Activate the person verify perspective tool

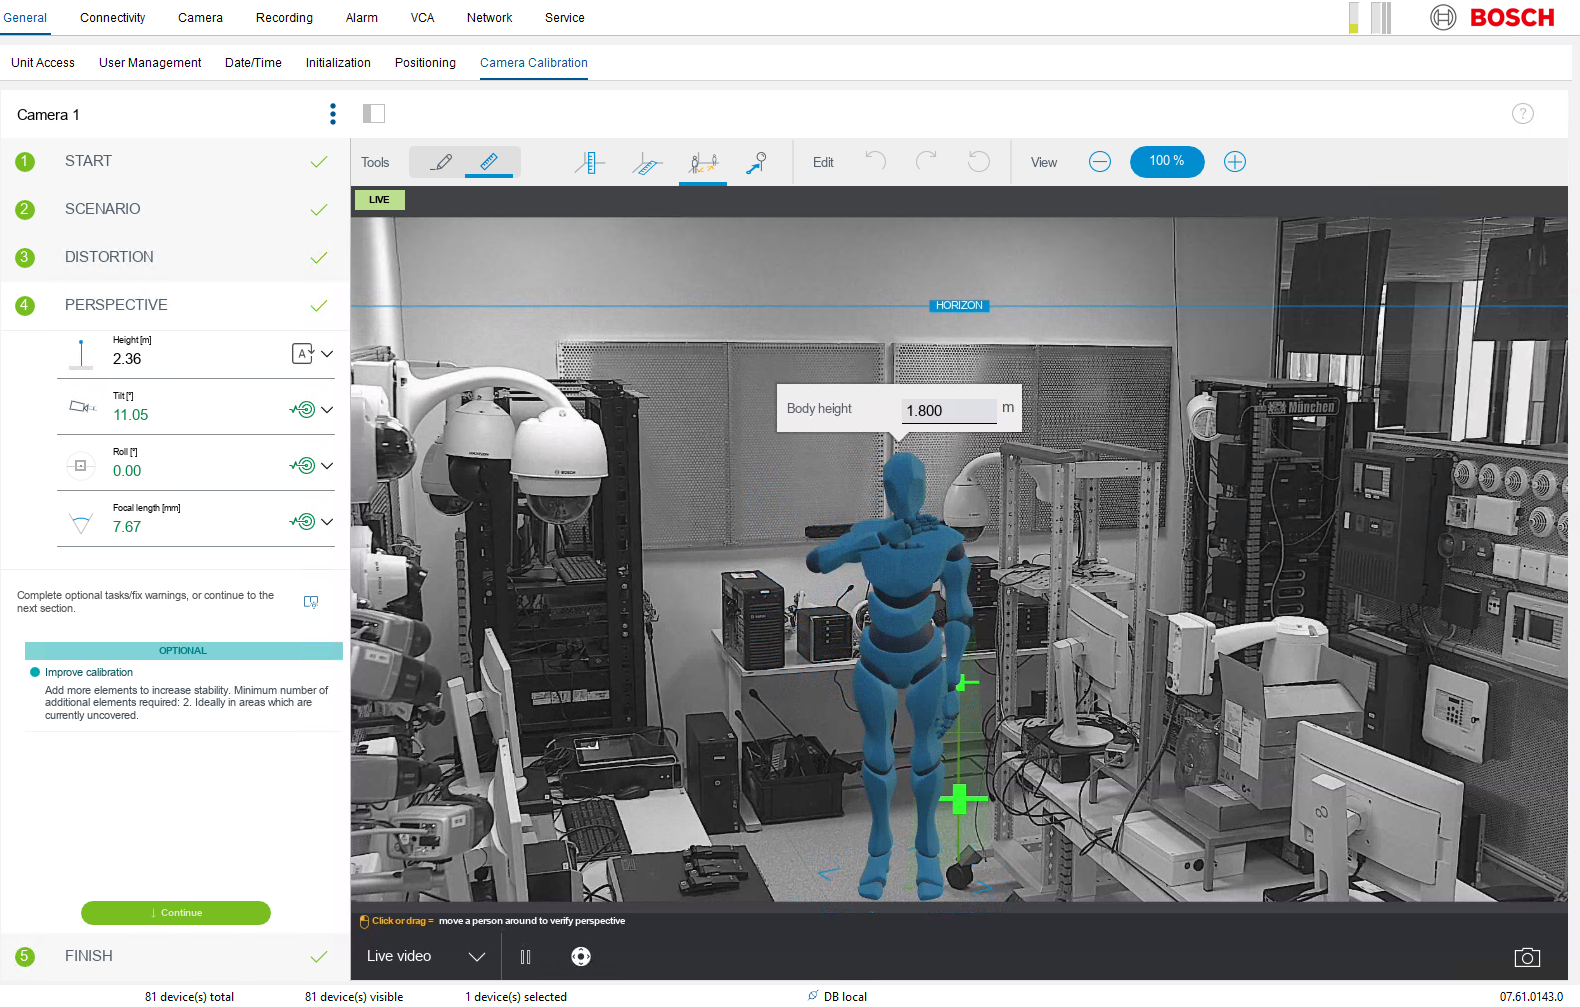pos(703,162)
